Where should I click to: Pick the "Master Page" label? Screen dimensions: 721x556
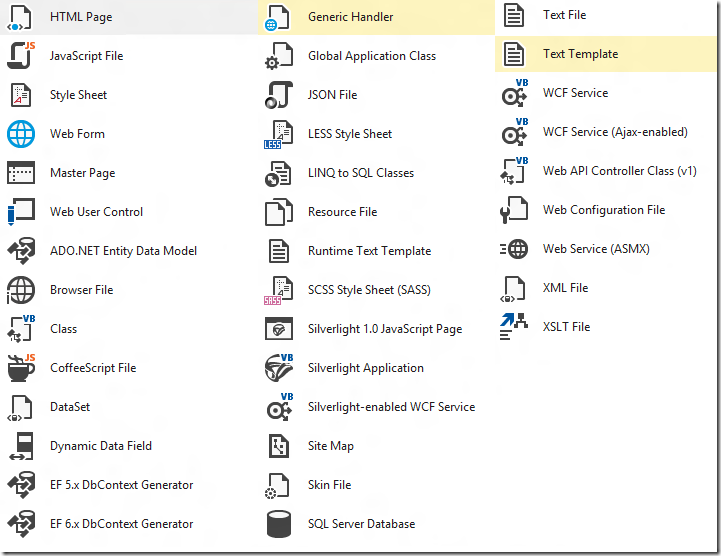click(83, 173)
